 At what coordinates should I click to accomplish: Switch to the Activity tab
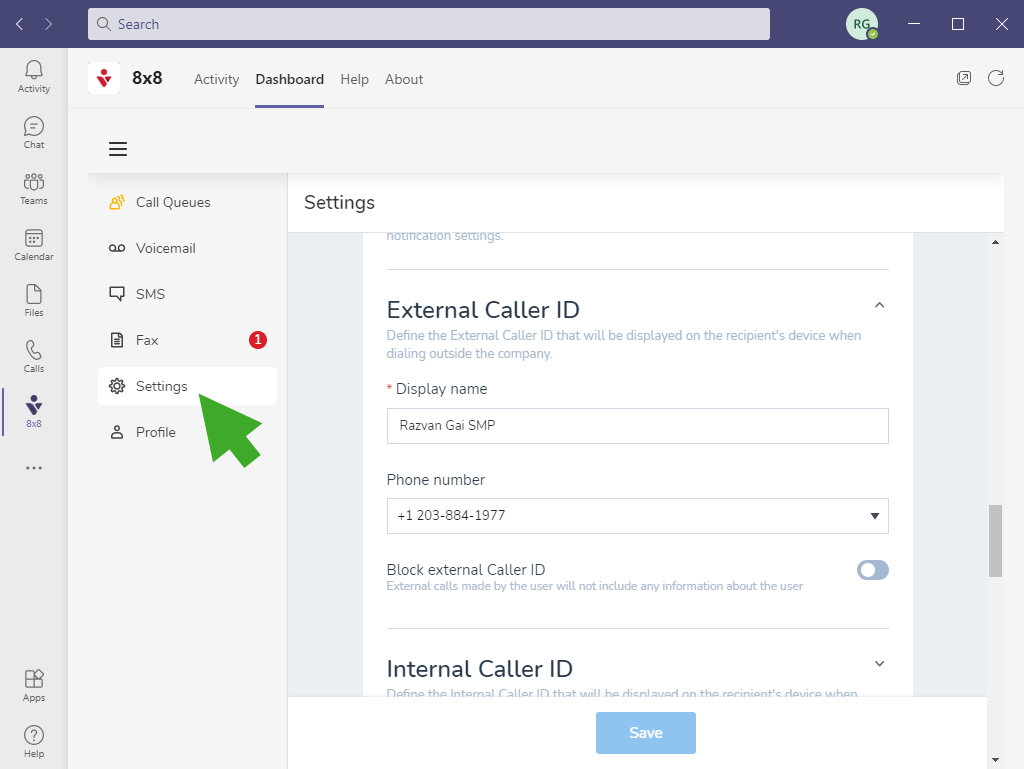pyautogui.click(x=216, y=79)
